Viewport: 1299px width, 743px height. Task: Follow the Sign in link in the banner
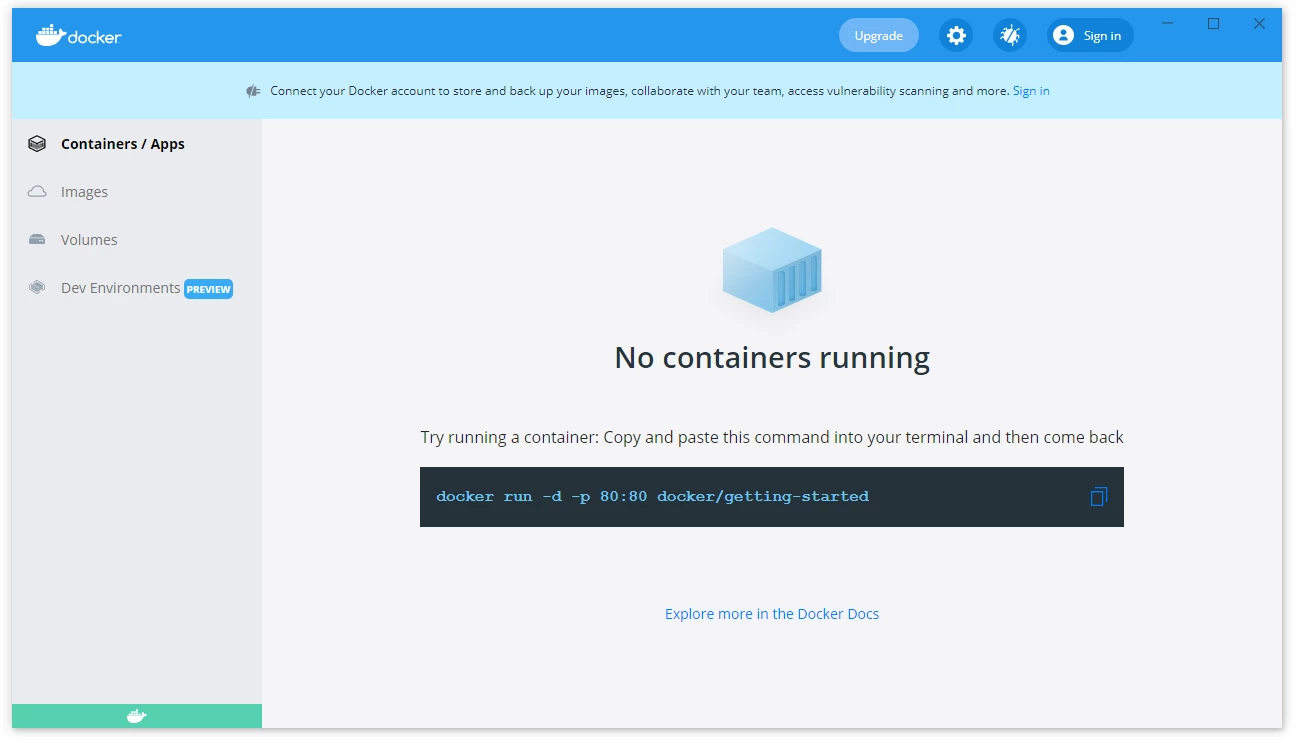click(1030, 91)
